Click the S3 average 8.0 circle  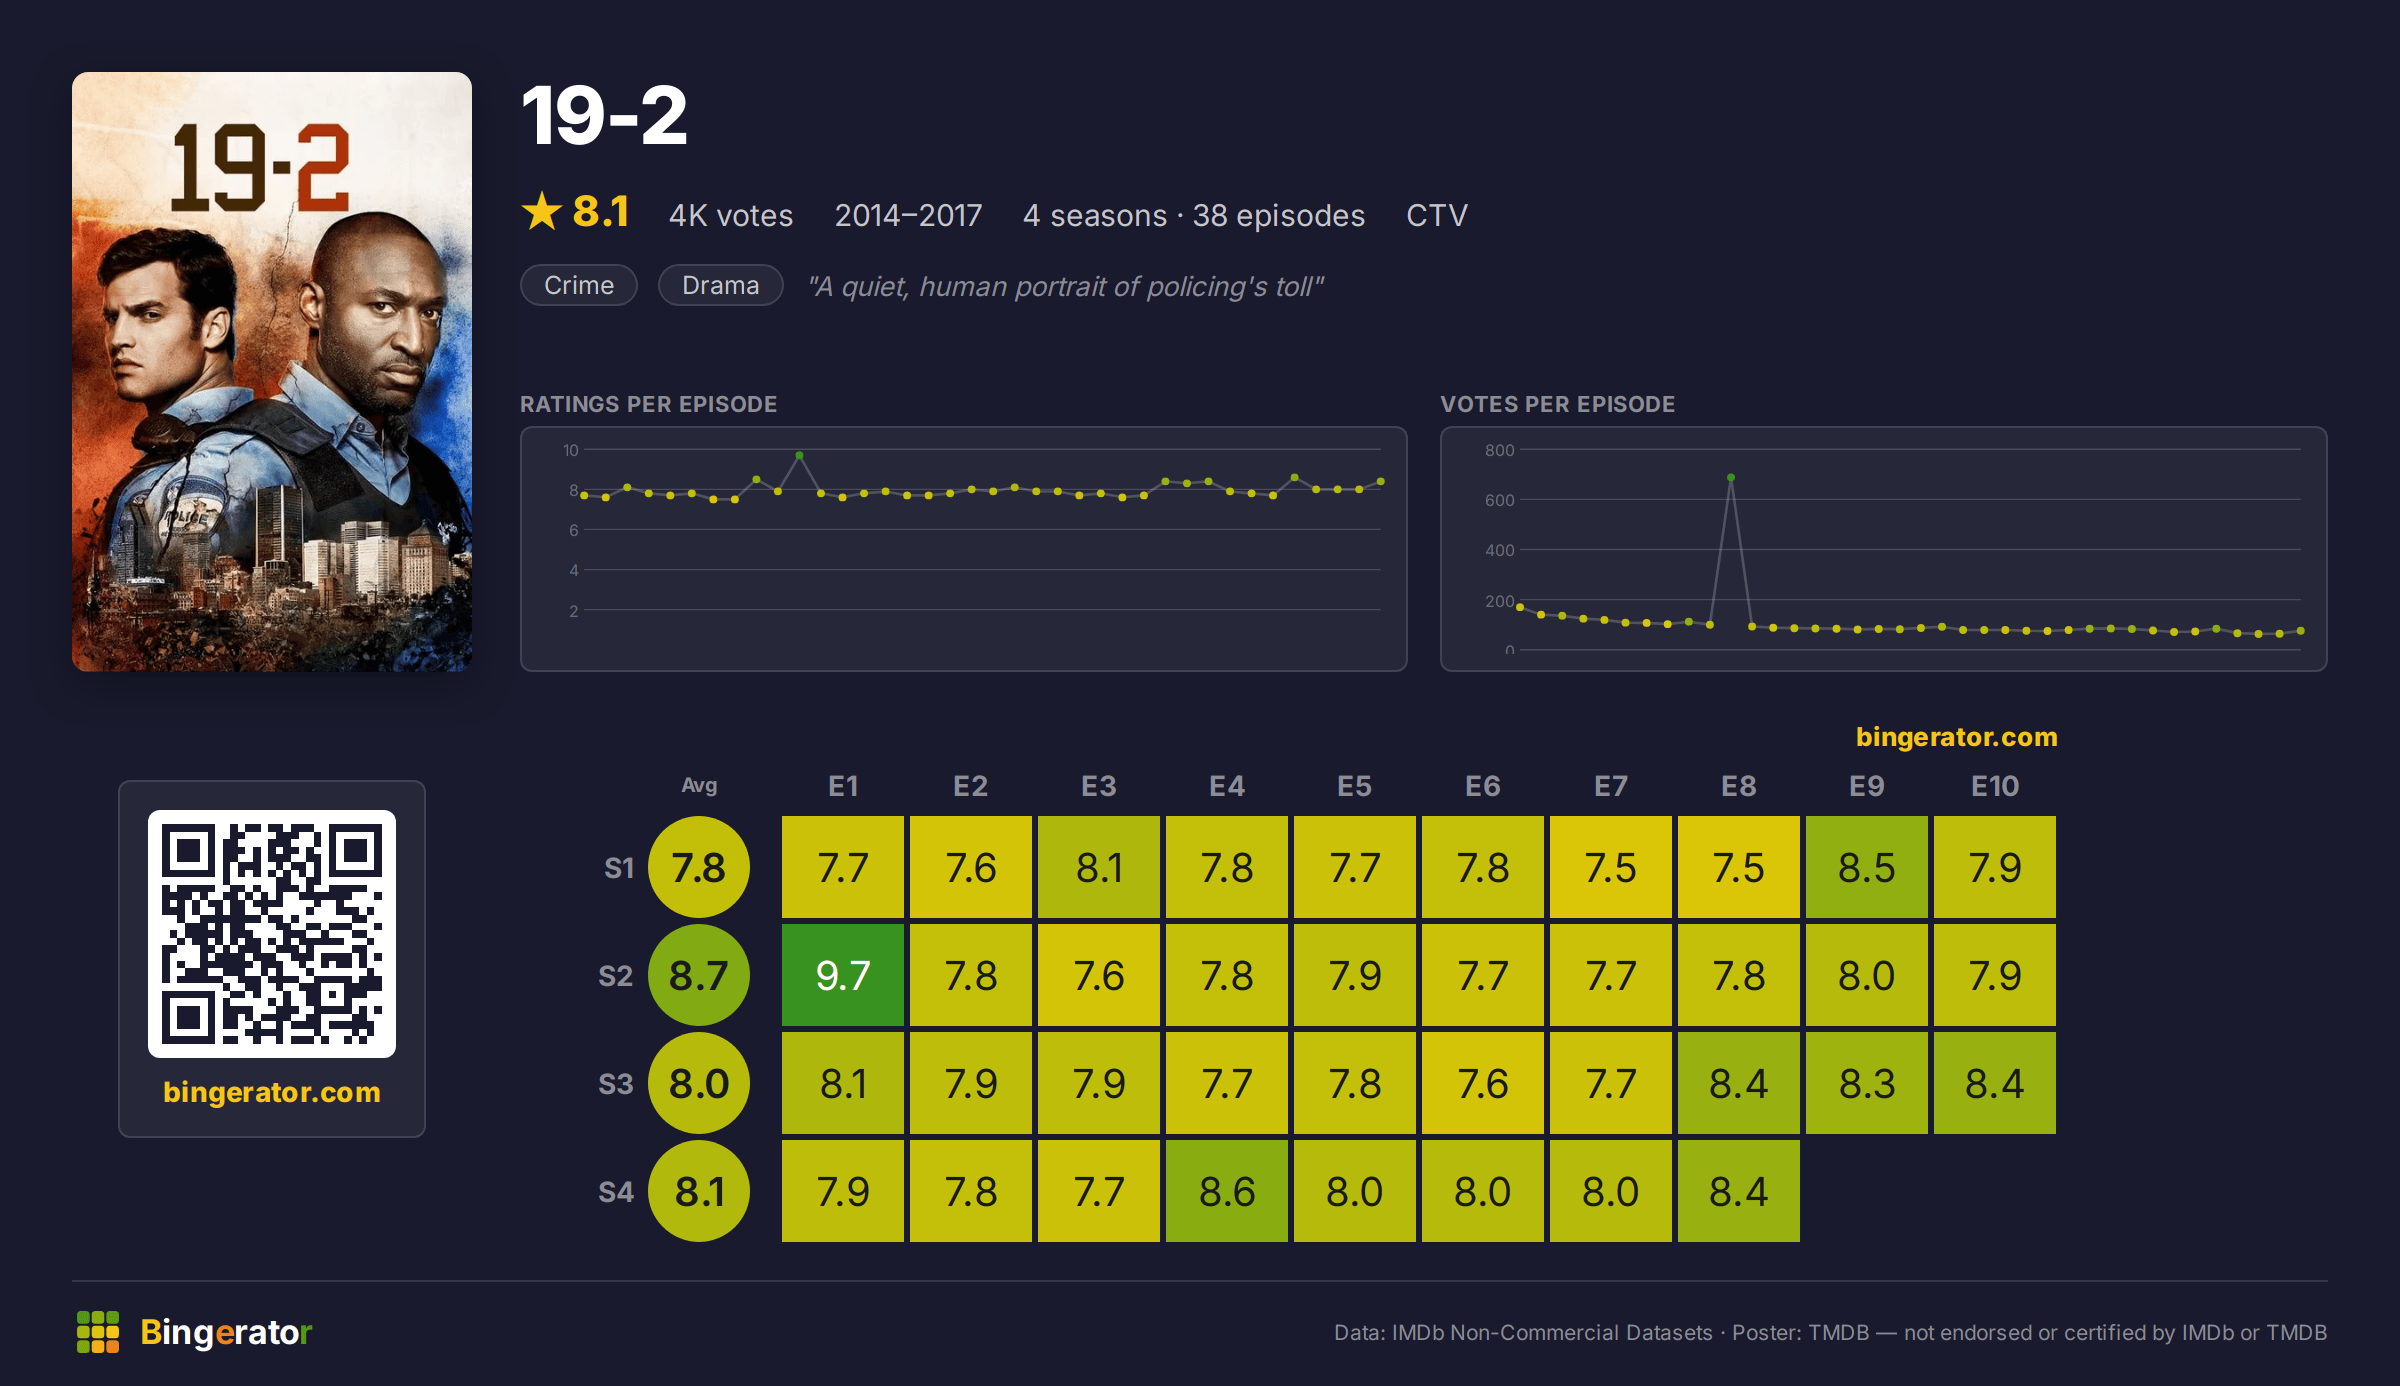699,1083
